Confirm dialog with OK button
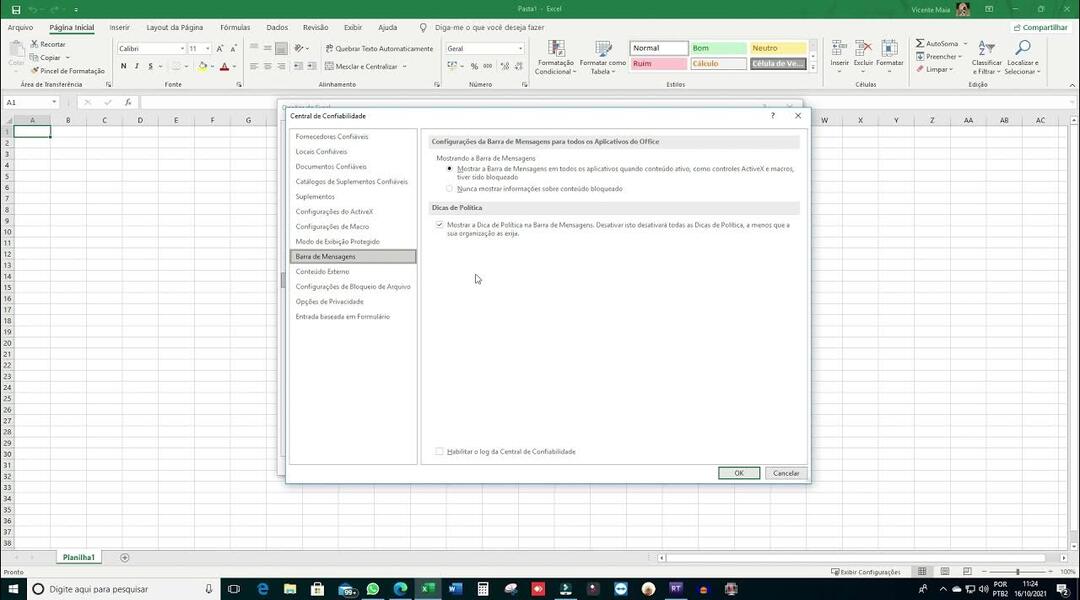Screen dimensions: 1080x600 pyautogui.click(x=739, y=473)
